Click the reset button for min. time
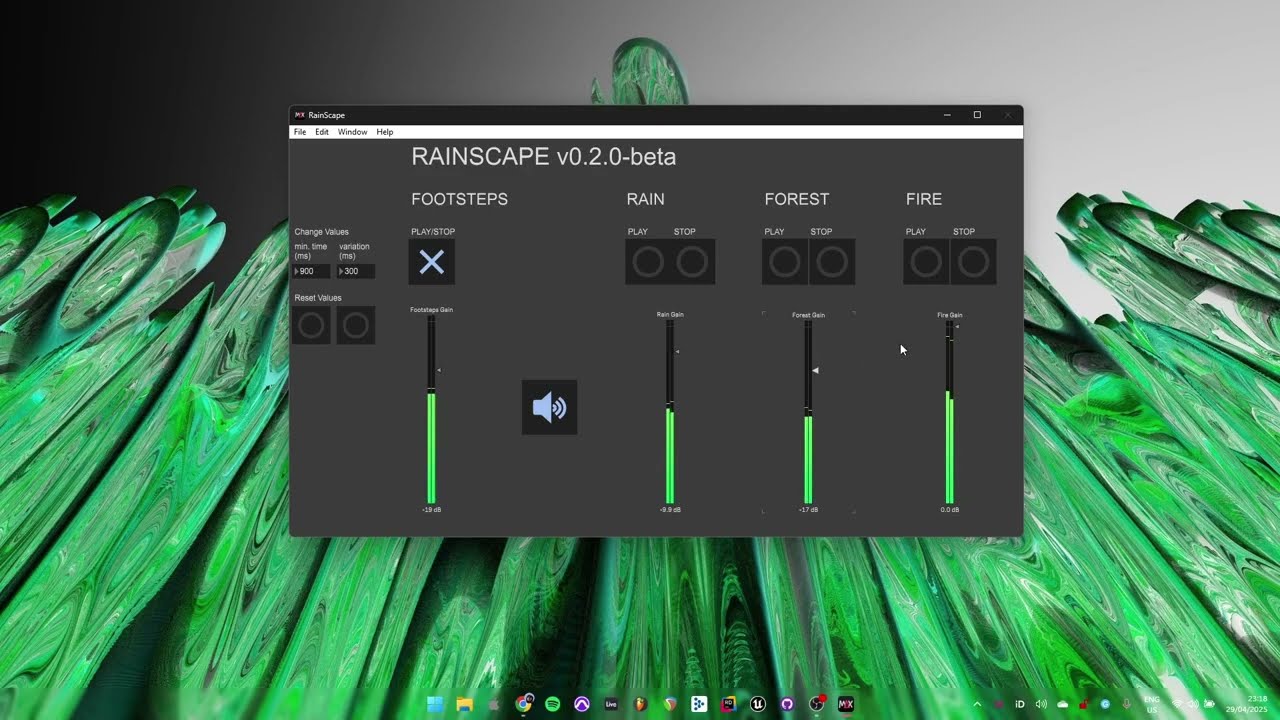This screenshot has height=720, width=1280. 312,325
